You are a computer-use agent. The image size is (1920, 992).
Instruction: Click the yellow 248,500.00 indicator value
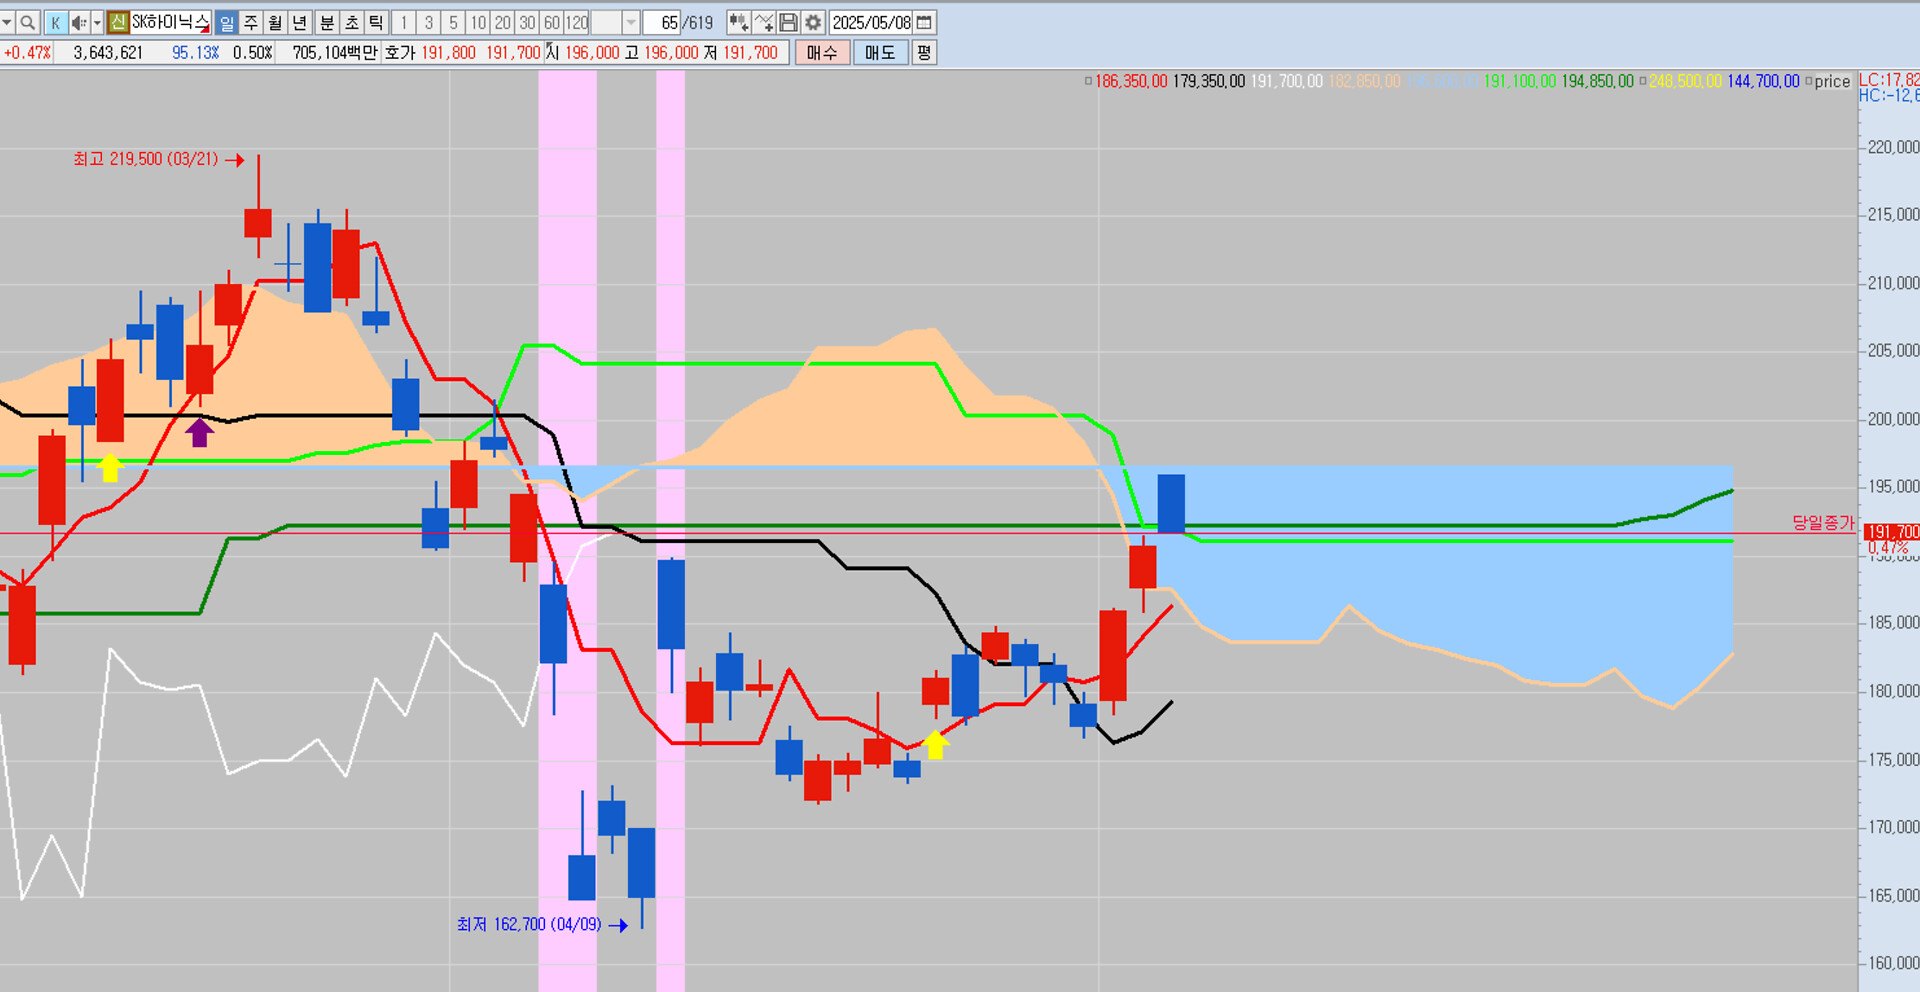point(1686,81)
